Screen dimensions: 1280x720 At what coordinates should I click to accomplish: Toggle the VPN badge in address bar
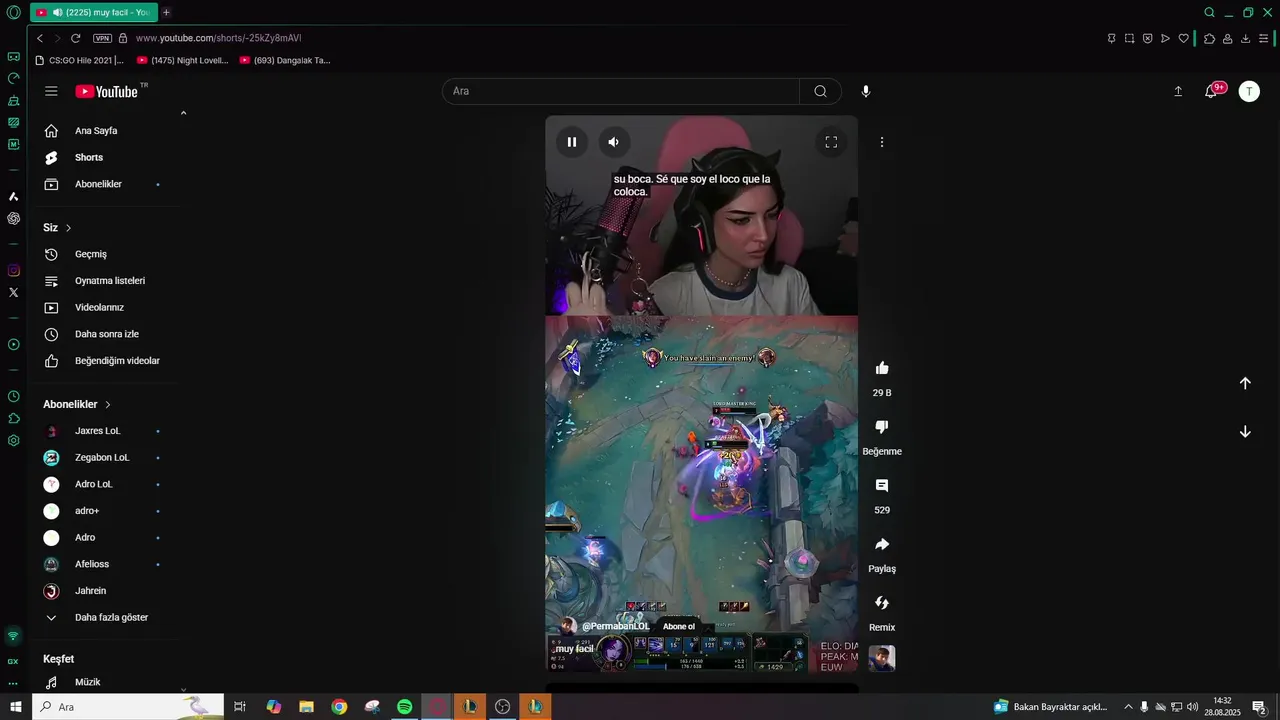(102, 38)
